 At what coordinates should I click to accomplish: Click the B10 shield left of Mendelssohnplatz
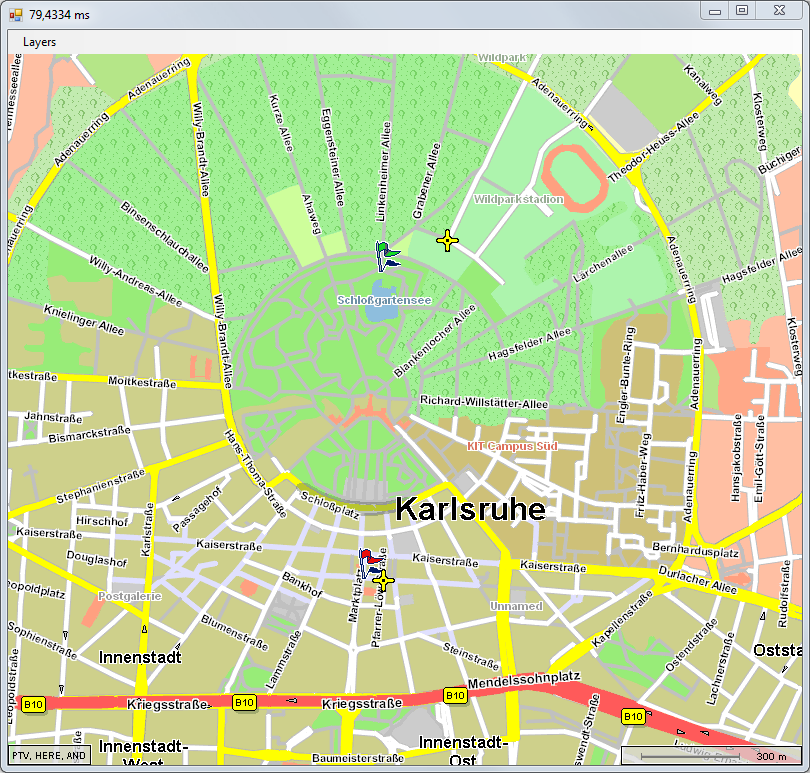point(456,695)
